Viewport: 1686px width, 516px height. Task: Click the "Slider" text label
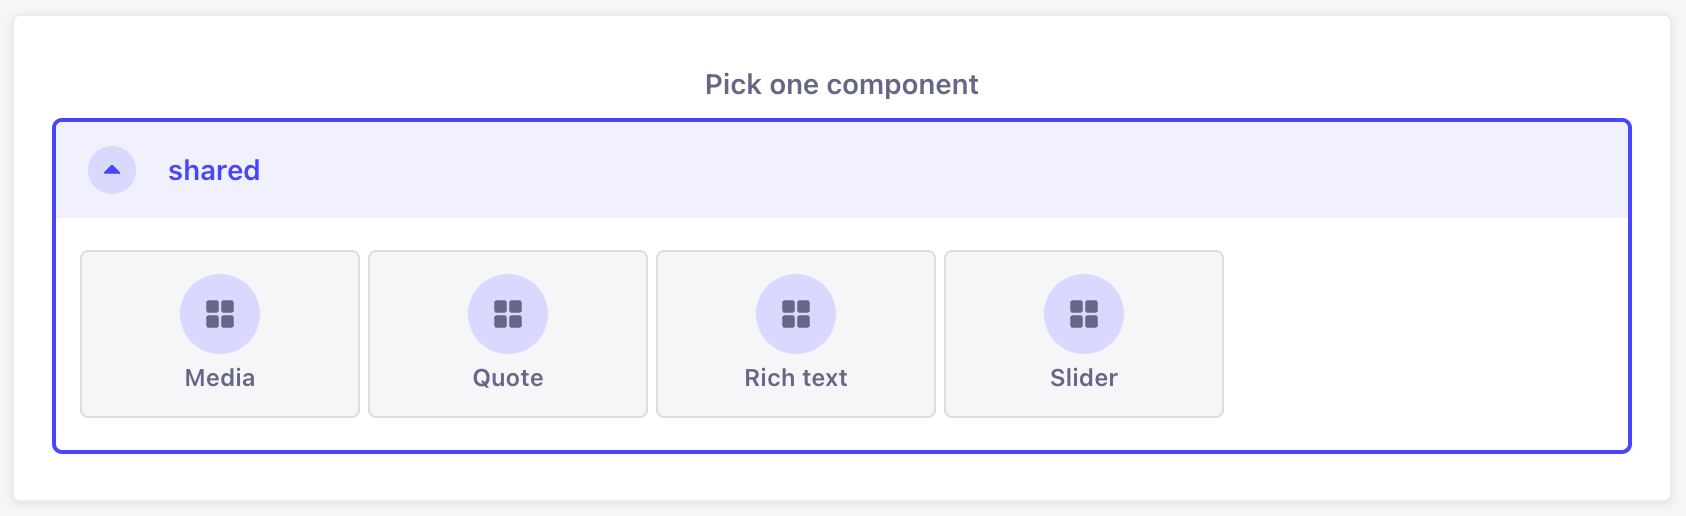click(x=1084, y=378)
